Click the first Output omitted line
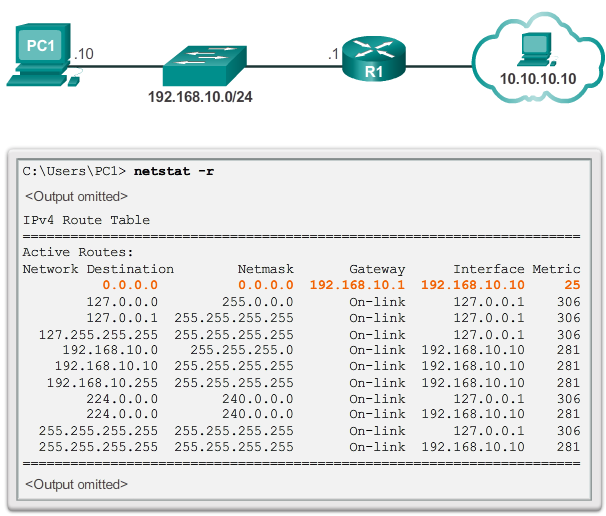606x516 pixels. 77,196
